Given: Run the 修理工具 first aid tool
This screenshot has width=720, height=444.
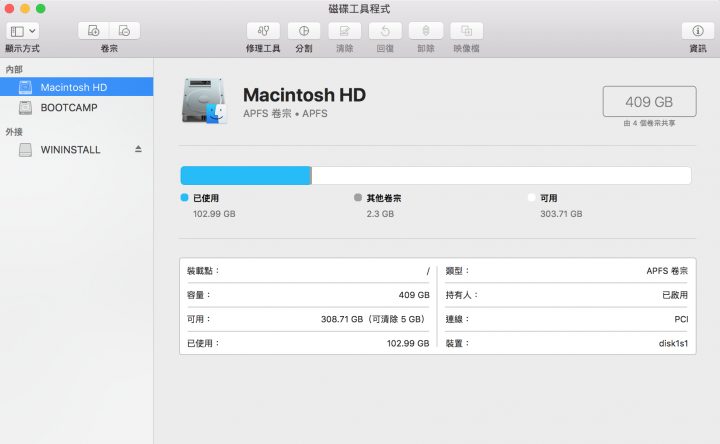Looking at the screenshot, I should coord(263,31).
